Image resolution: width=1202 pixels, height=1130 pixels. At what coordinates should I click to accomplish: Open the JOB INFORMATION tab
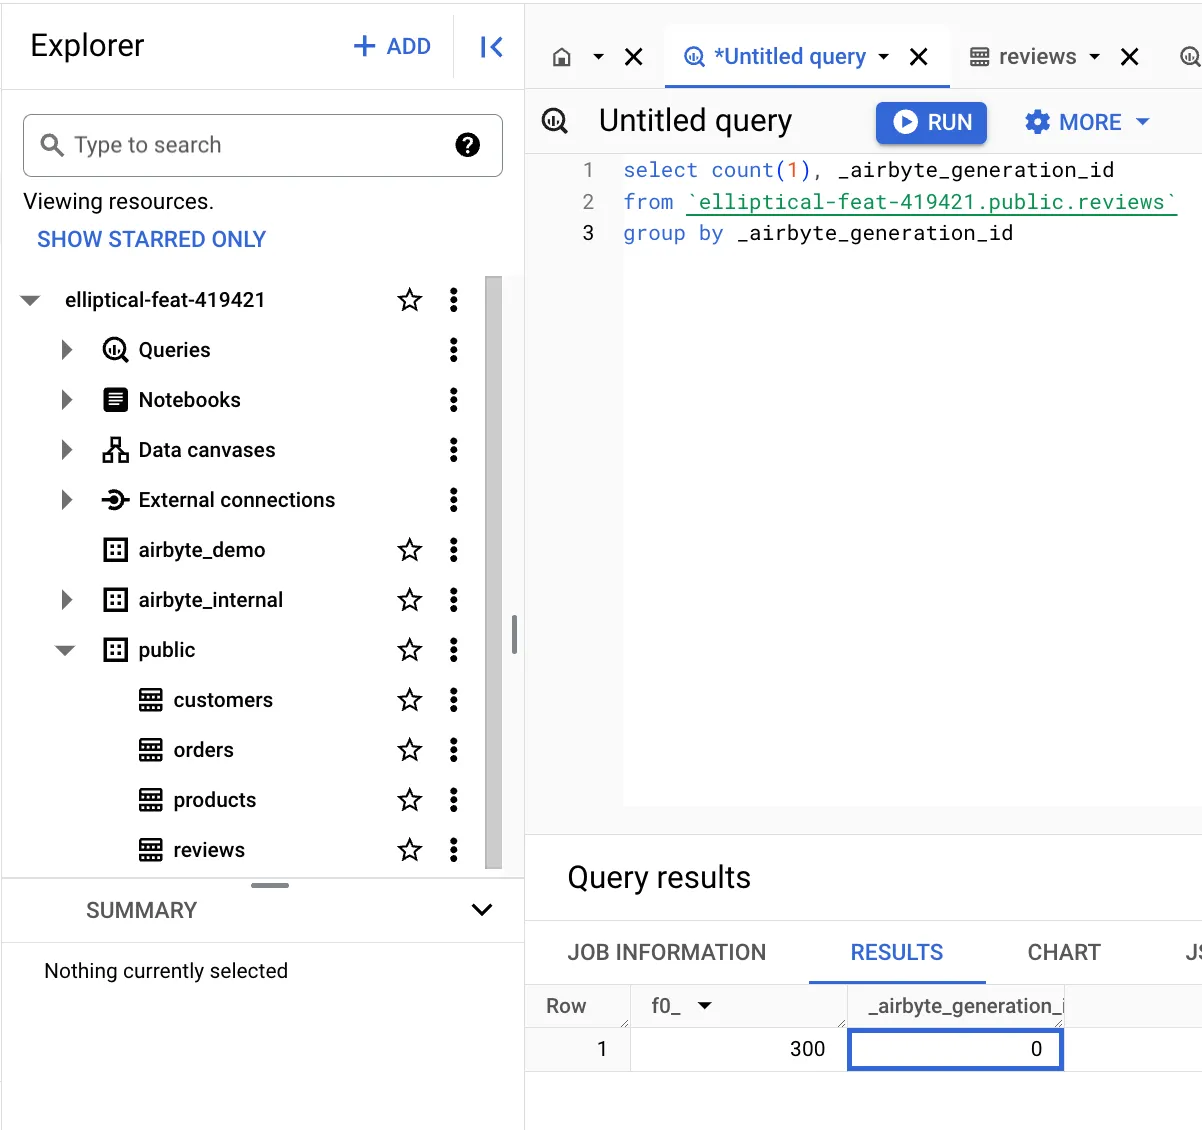point(667,953)
